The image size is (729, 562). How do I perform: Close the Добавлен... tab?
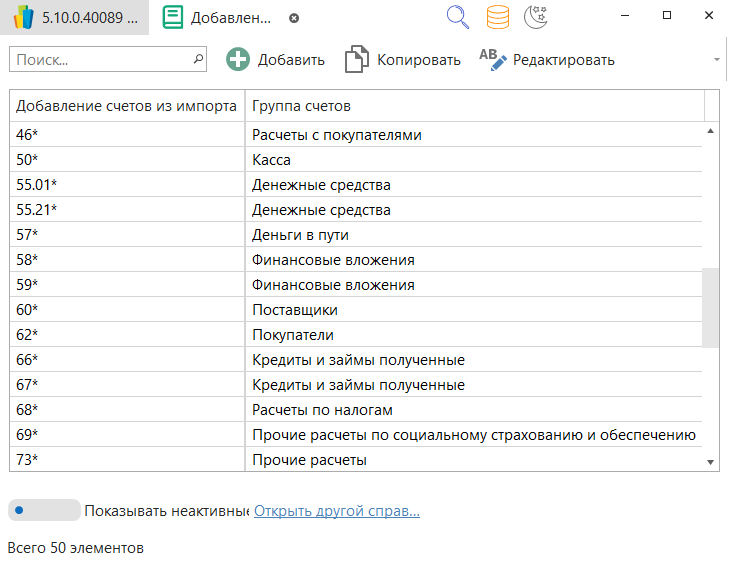(293, 18)
